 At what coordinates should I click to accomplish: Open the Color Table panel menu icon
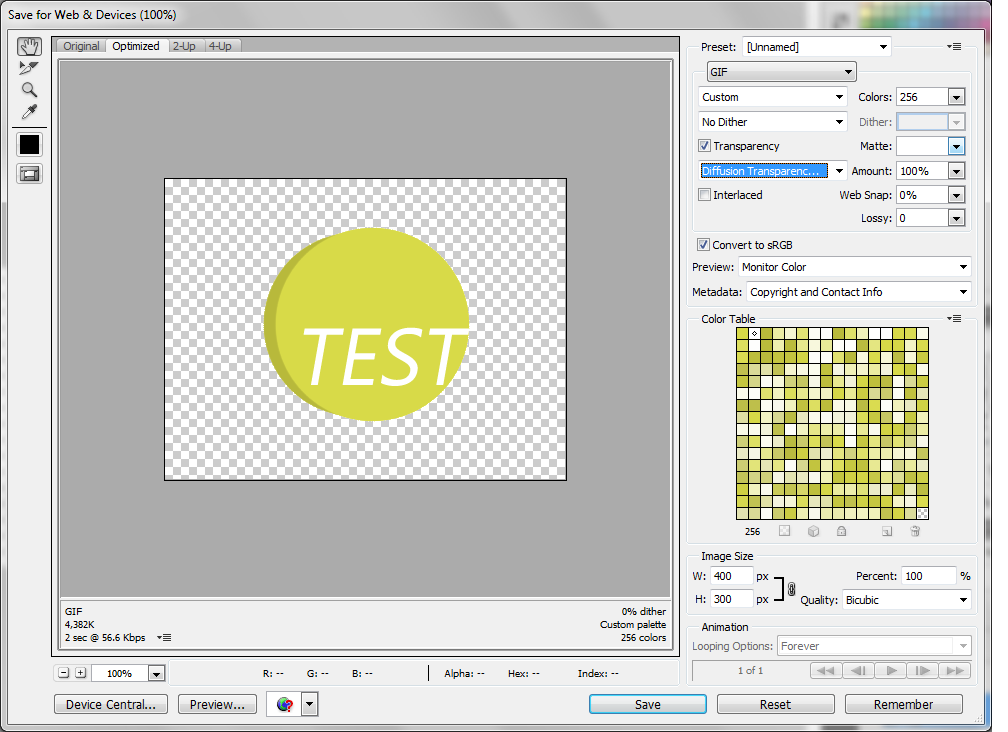[x=955, y=319]
